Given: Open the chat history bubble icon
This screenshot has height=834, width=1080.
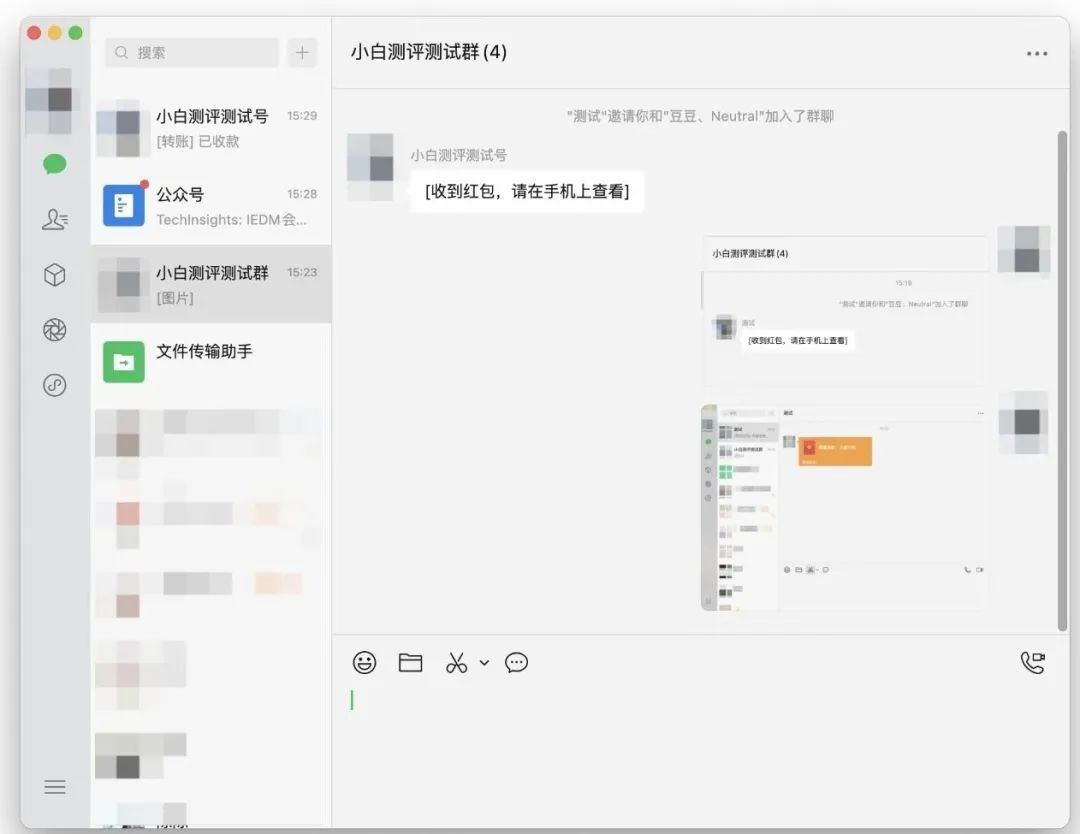Looking at the screenshot, I should [x=516, y=662].
